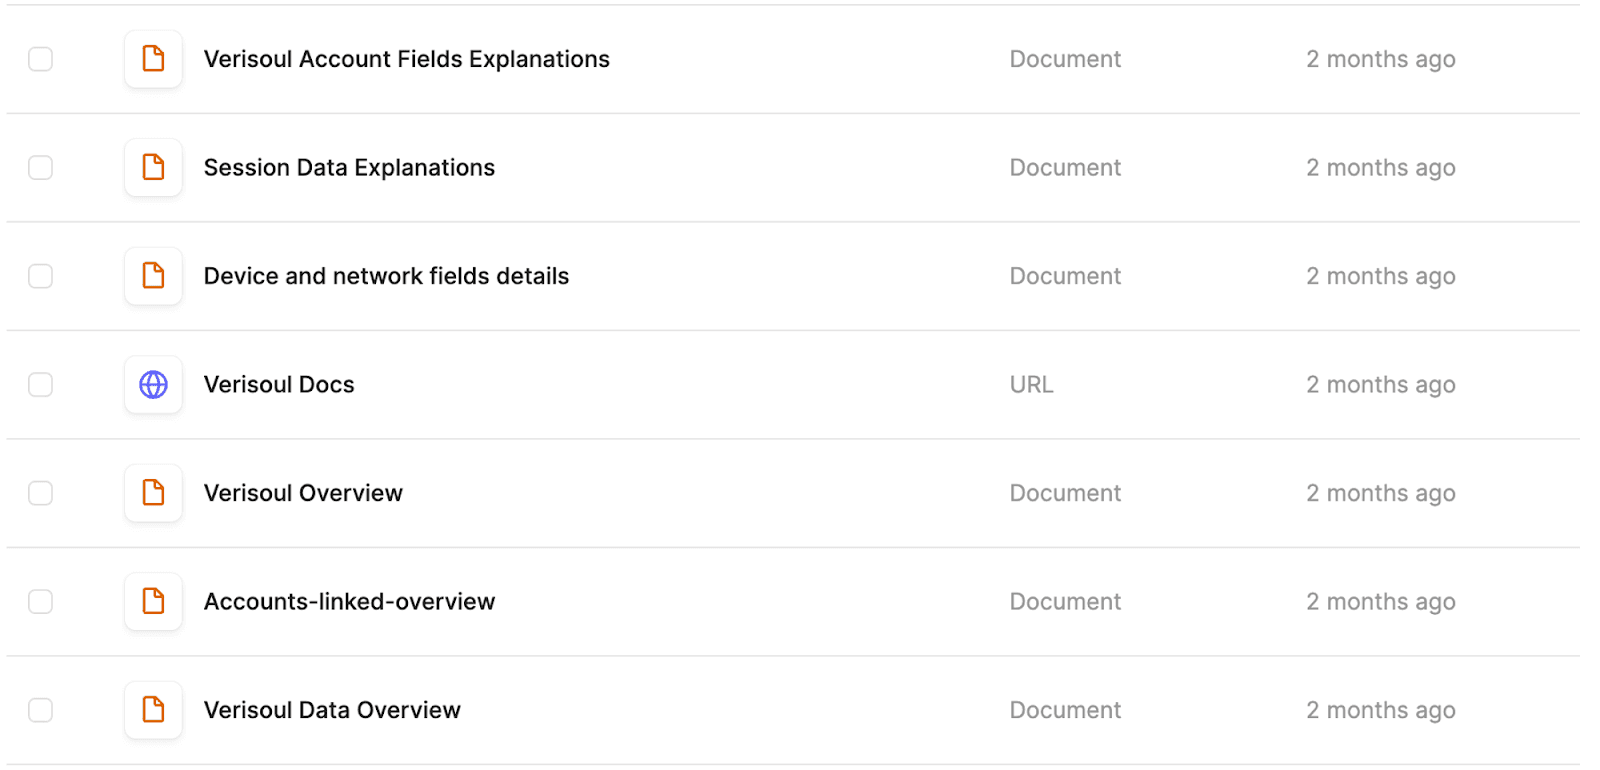Click the document icon for Device and network fields details

point(152,276)
